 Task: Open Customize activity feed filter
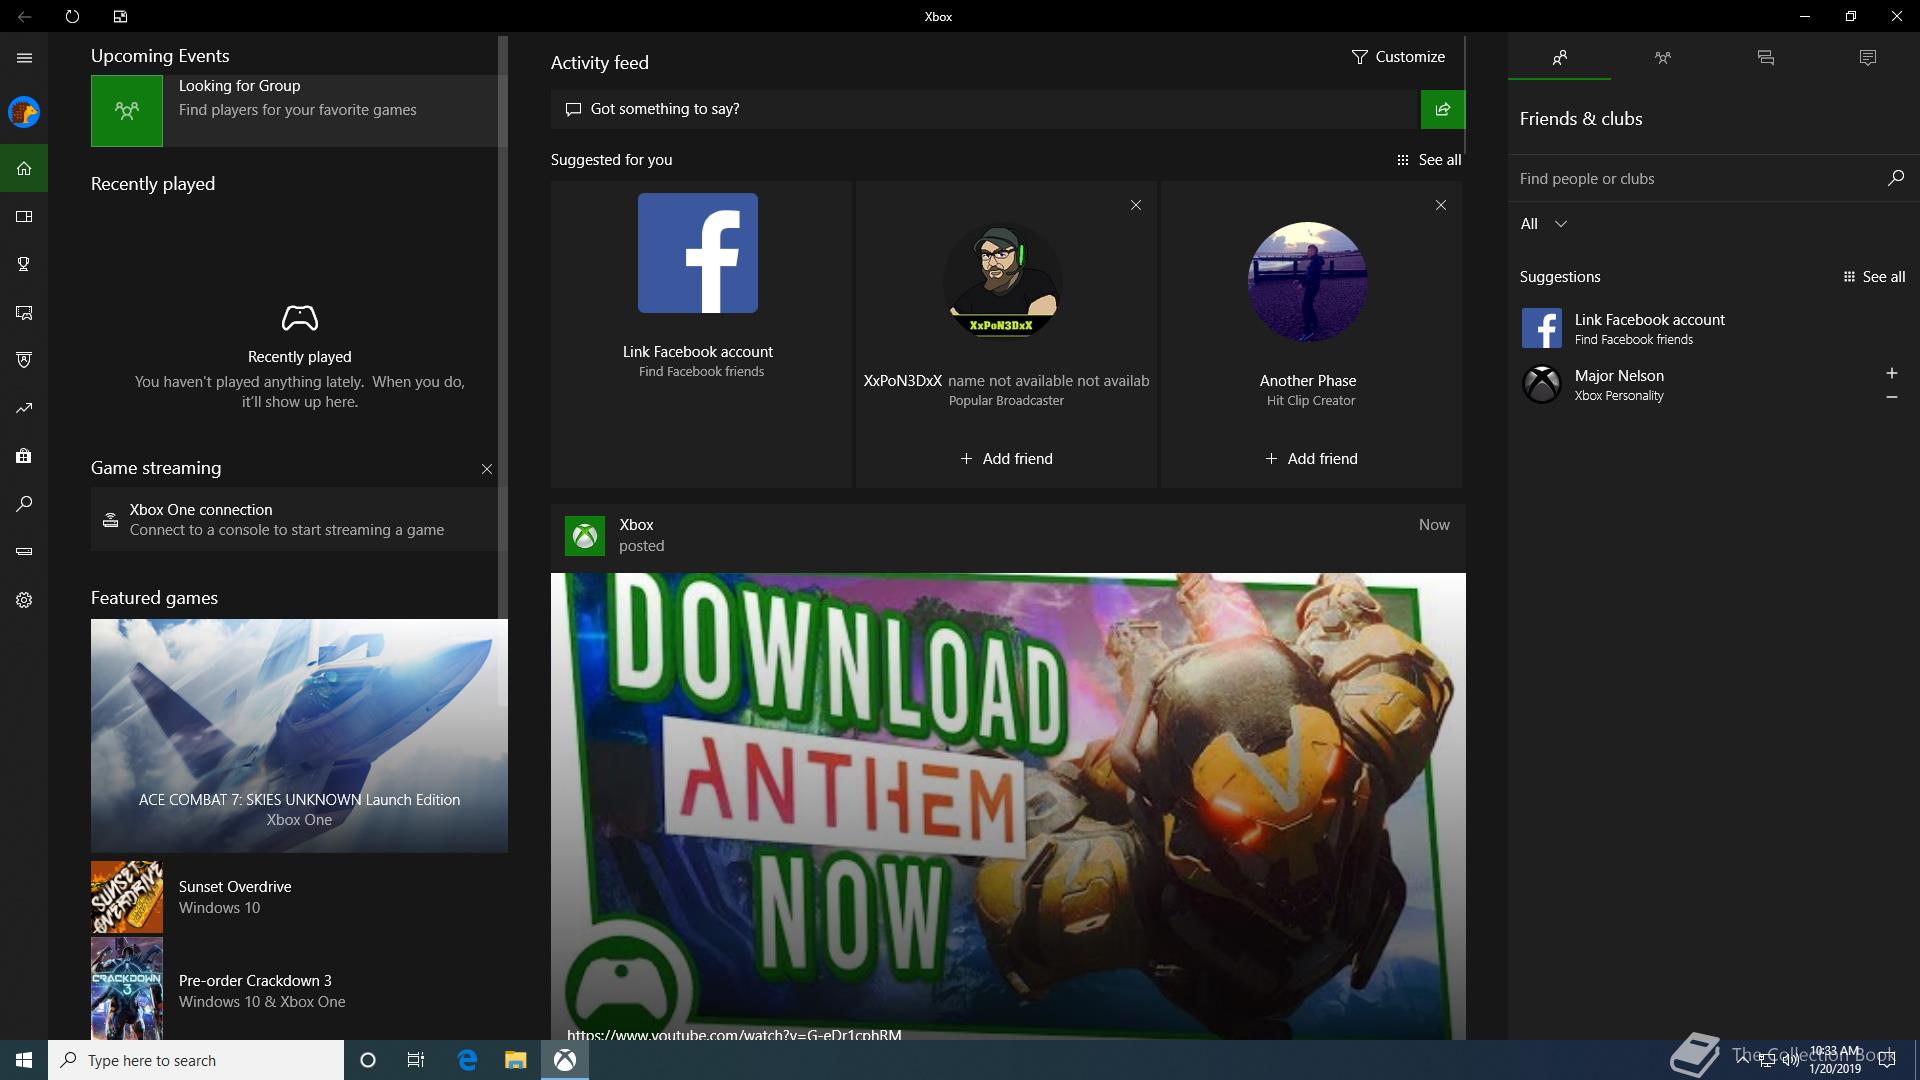pyautogui.click(x=1397, y=57)
